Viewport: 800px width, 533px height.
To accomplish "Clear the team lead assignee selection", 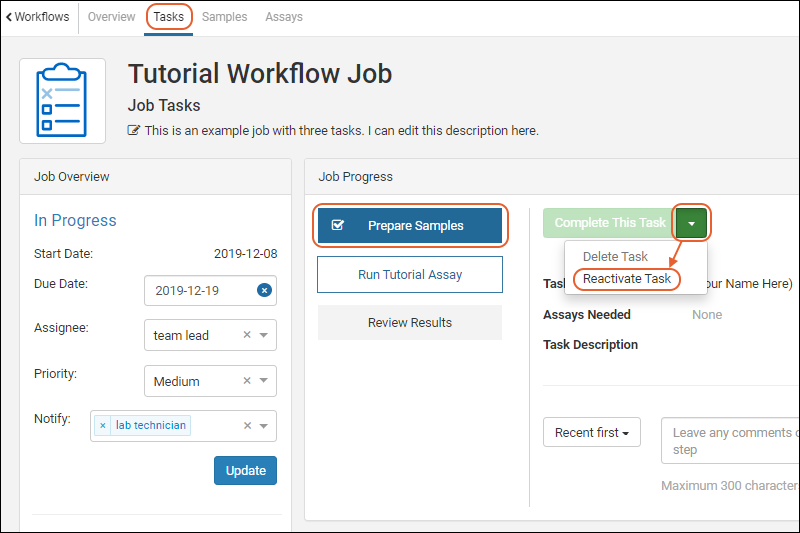I will (247, 336).
